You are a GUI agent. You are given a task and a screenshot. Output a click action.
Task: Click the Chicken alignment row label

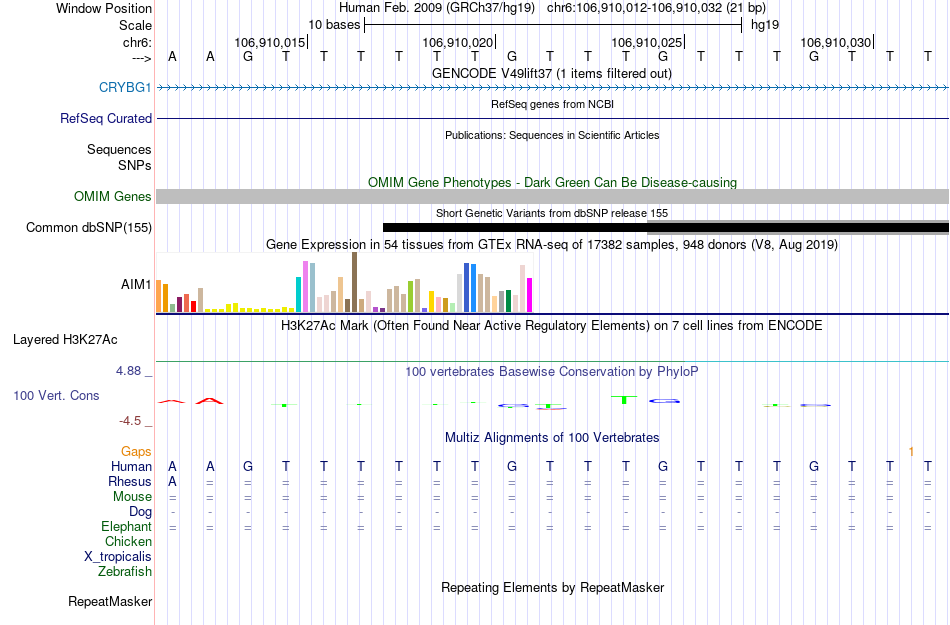click(128, 541)
